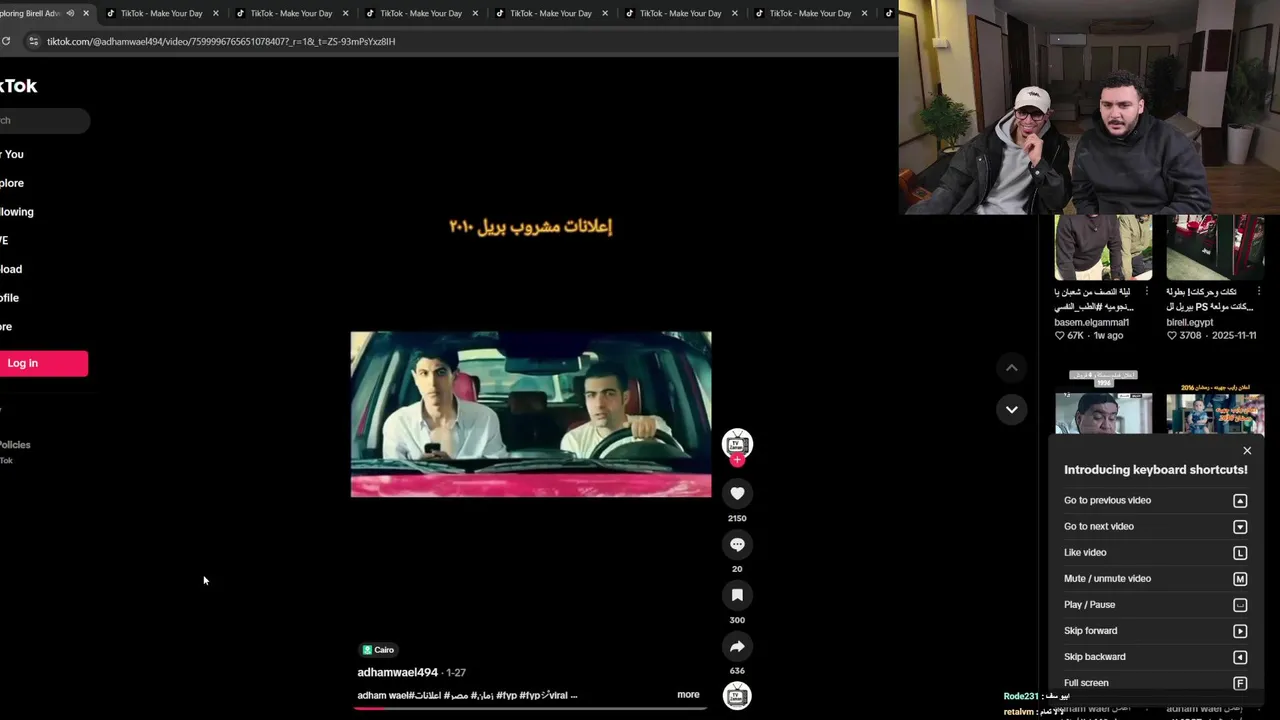The image size is (1280, 720).
Task: Click the L key icon in shortcuts
Action: (x=1240, y=553)
